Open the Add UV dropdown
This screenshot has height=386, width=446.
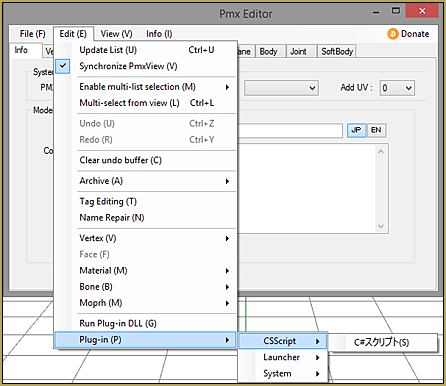click(x=397, y=88)
